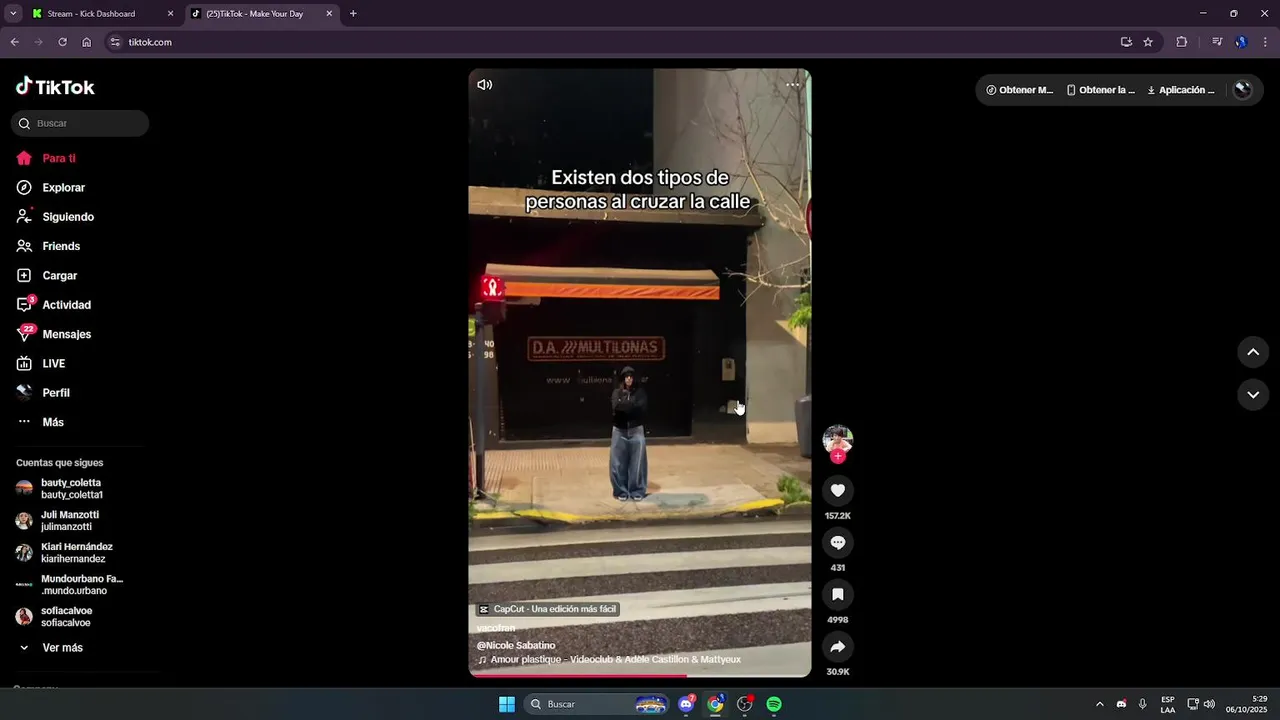Open the media controls icon in Chrome

(1217, 42)
